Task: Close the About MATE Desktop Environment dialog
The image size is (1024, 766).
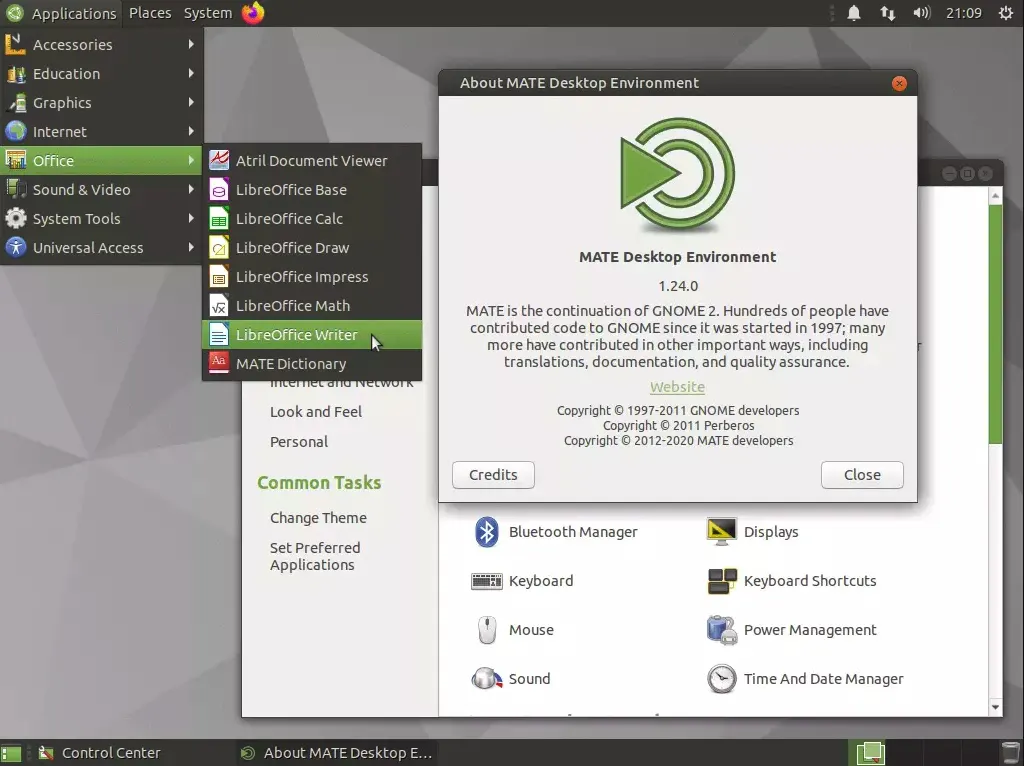Action: point(899,84)
